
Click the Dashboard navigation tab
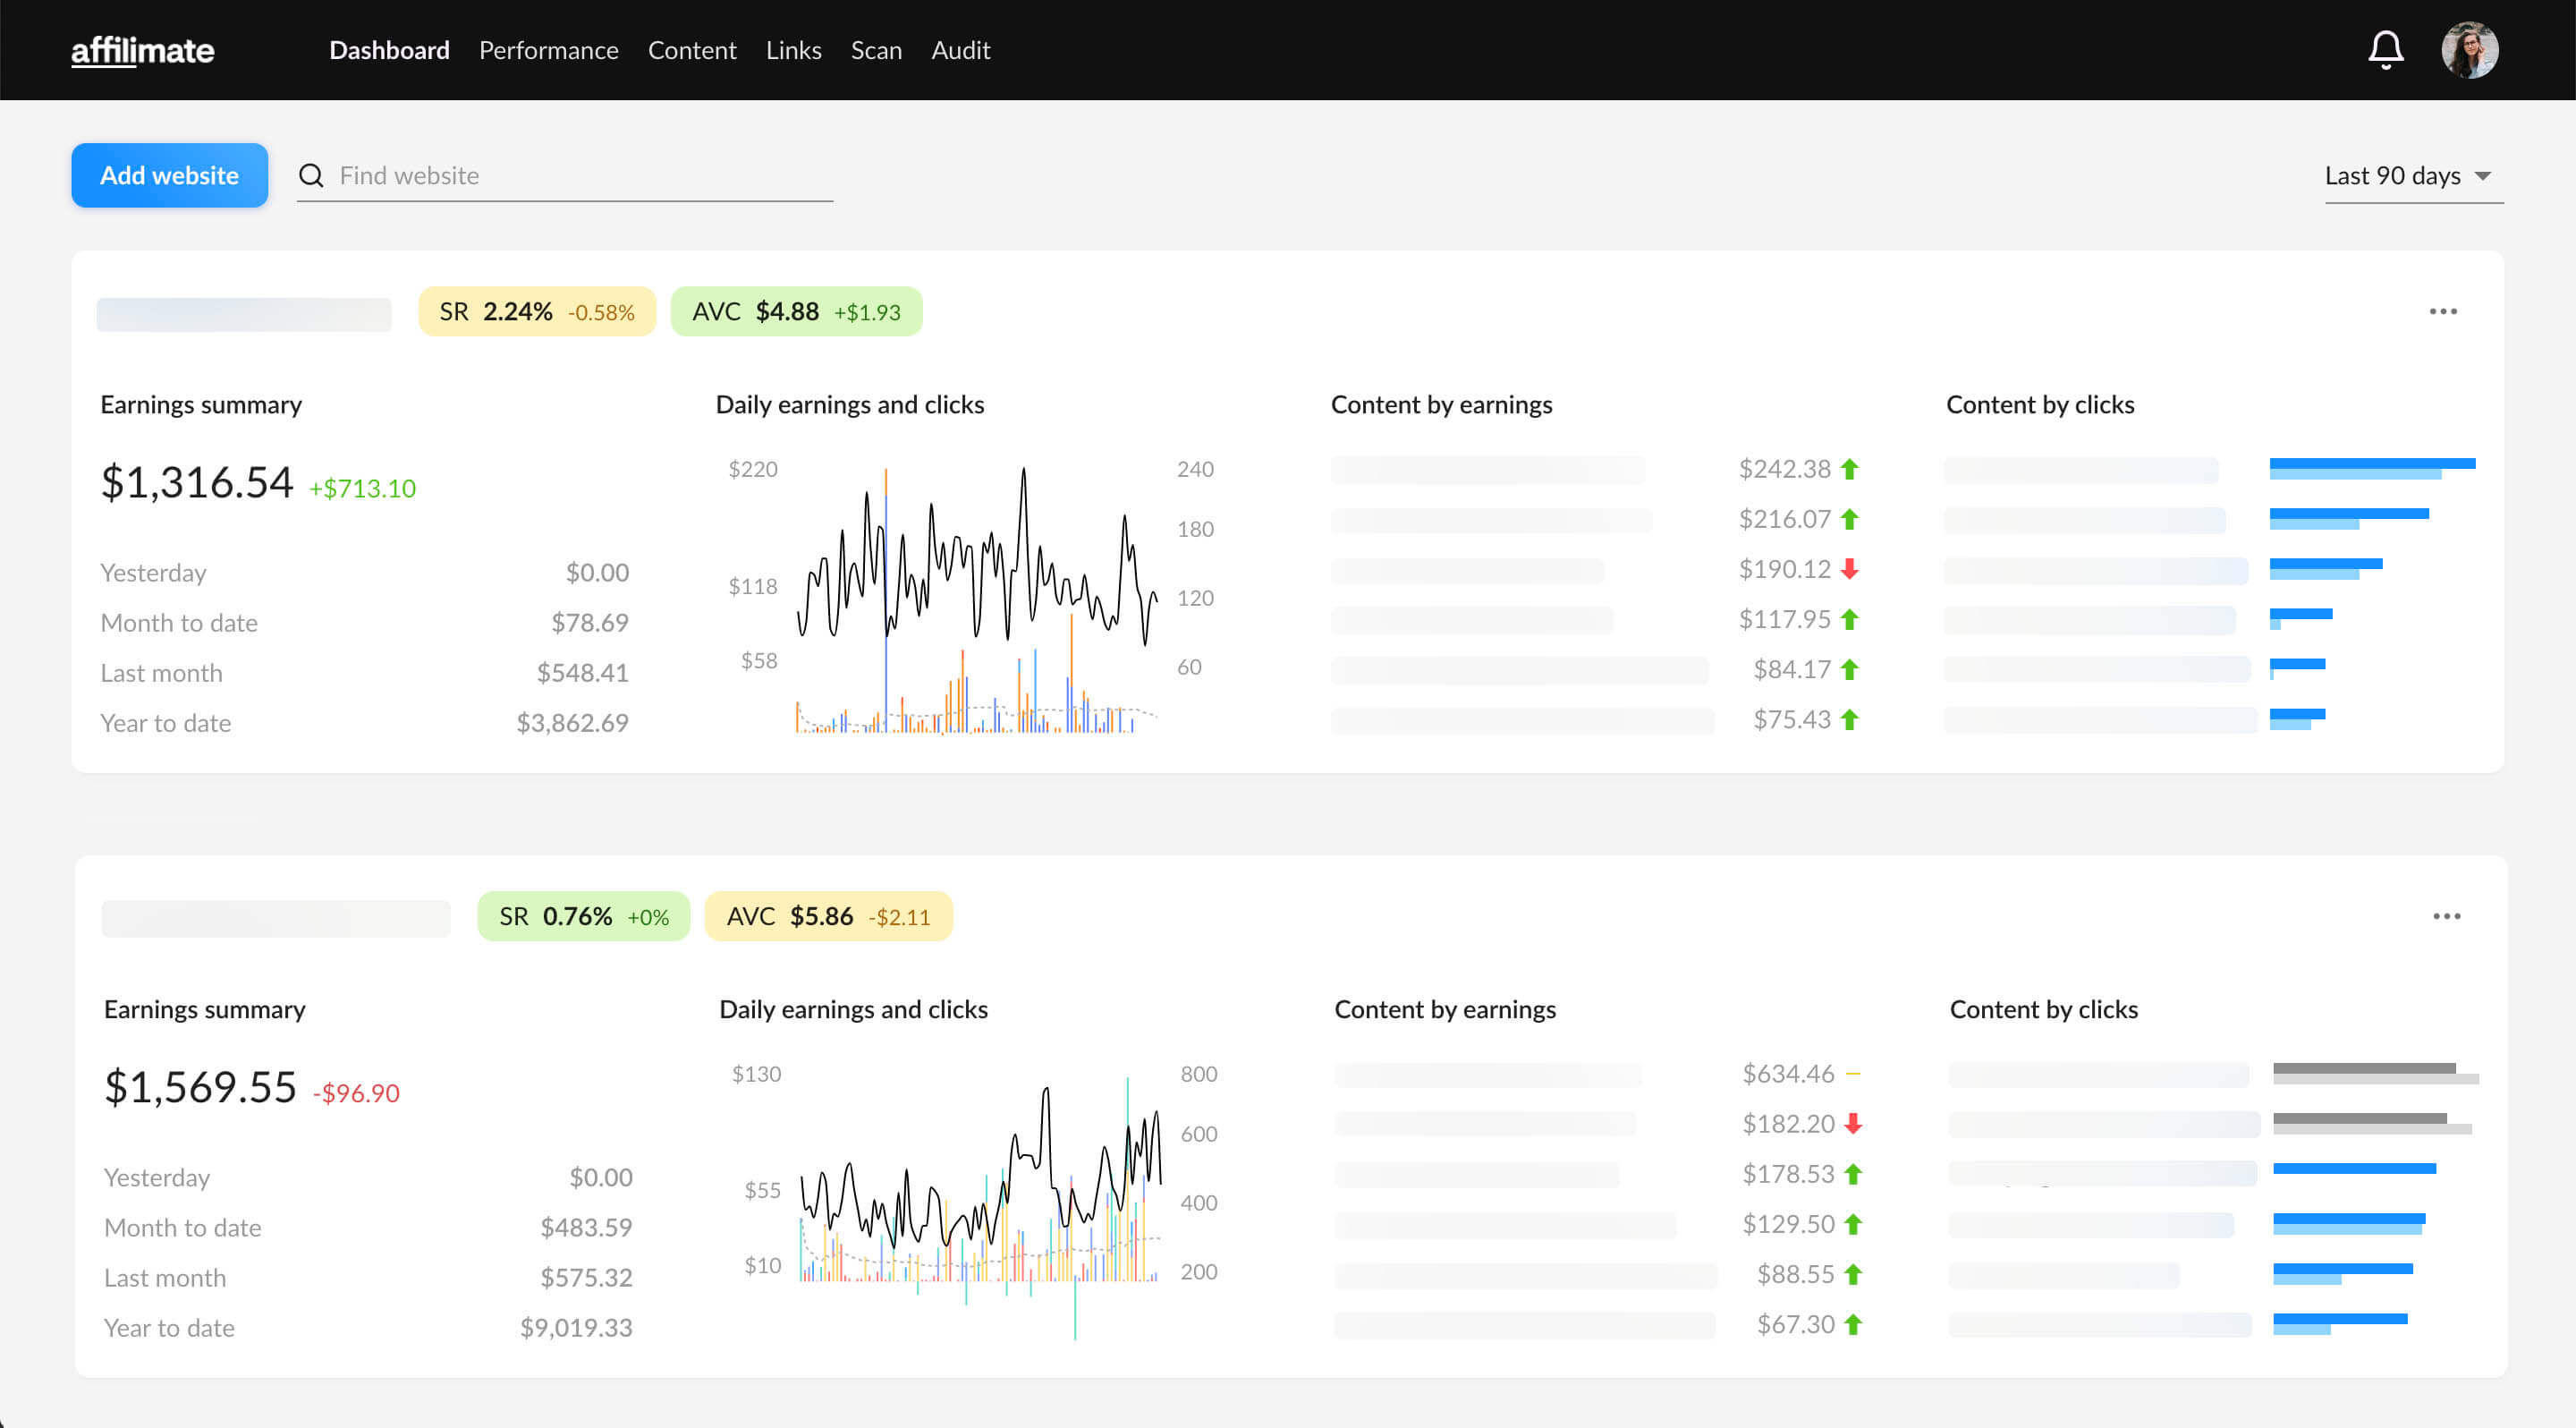pos(388,49)
